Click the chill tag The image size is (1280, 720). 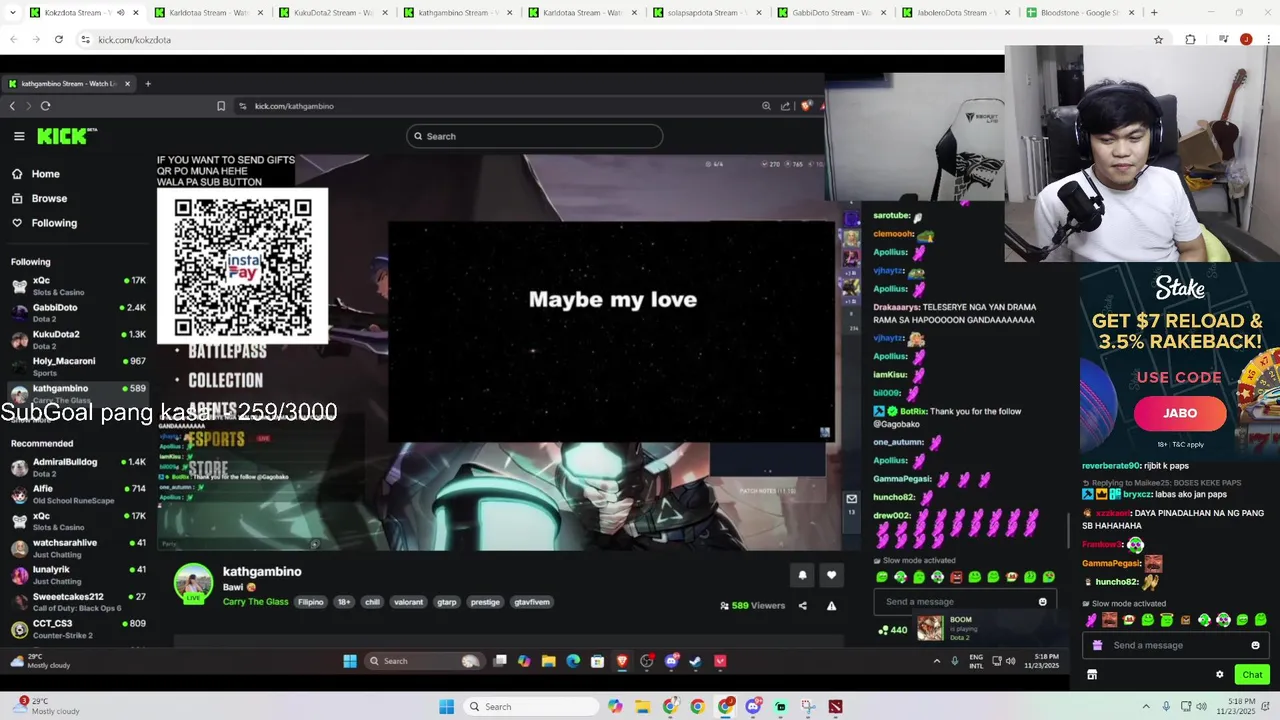[372, 602]
